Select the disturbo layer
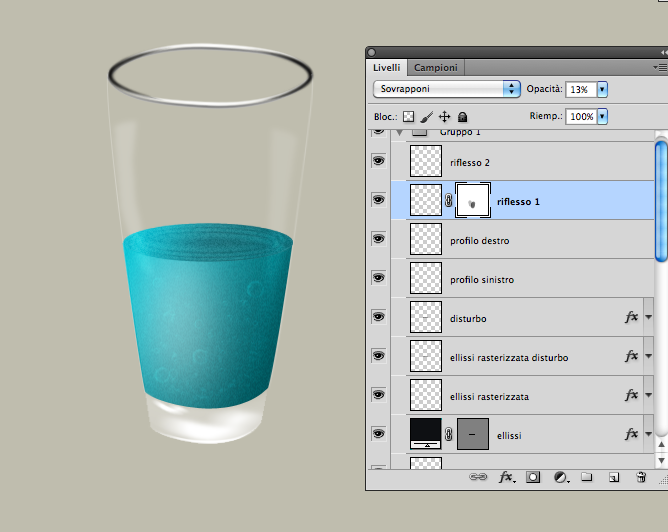This screenshot has height=532, width=668. [523, 317]
